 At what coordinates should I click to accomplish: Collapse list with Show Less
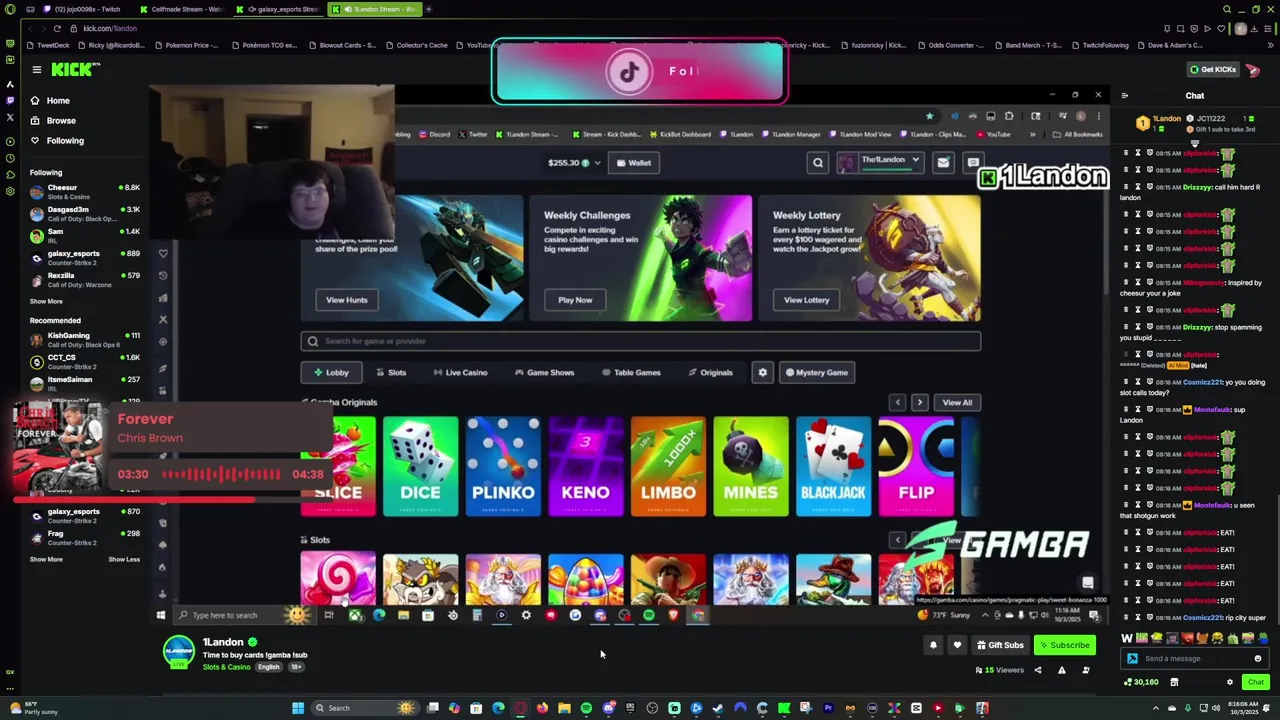(x=124, y=559)
